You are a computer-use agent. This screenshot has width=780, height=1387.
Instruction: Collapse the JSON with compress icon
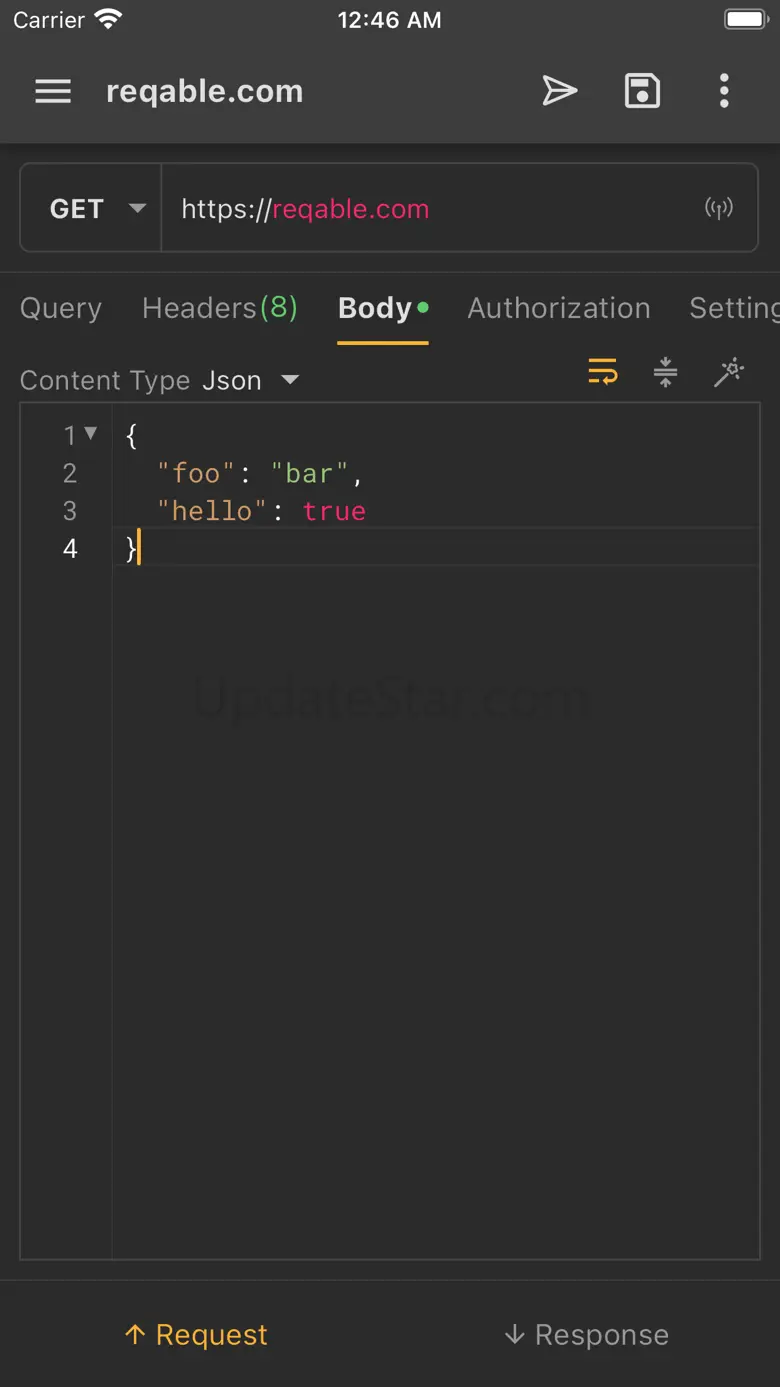coord(665,373)
